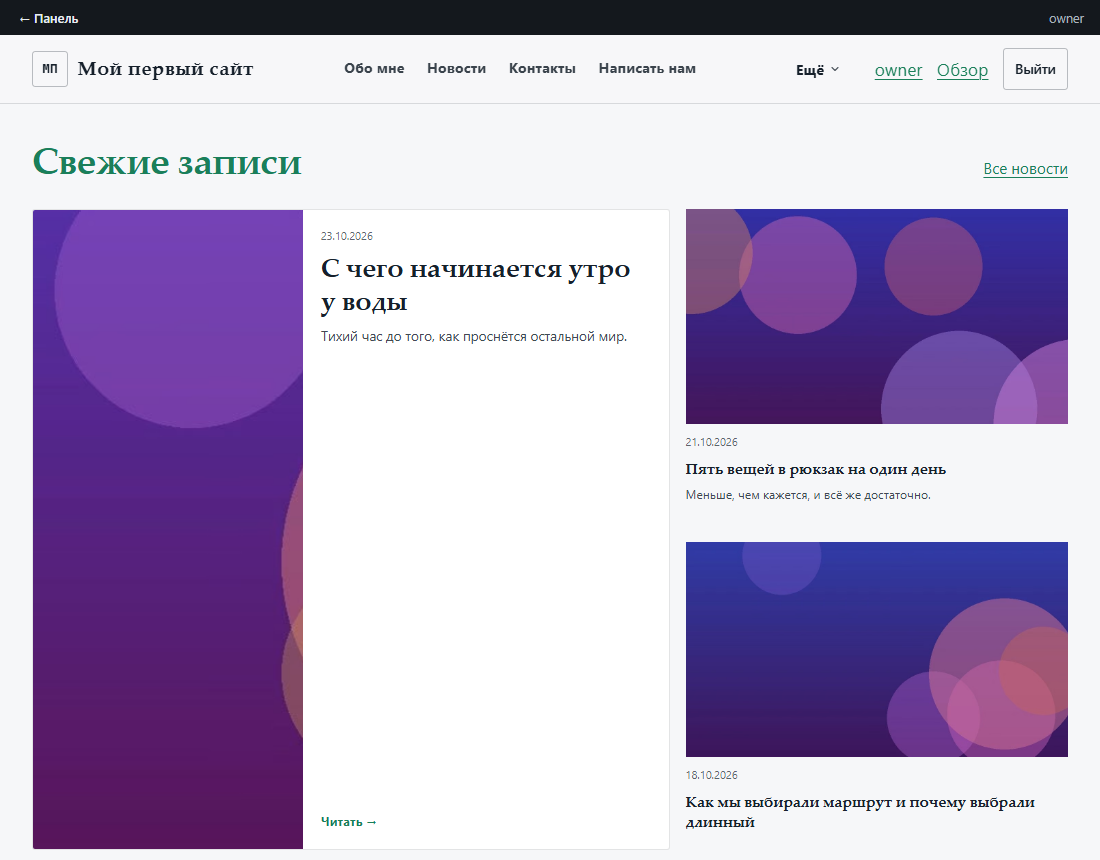The image size is (1100, 860).
Task: Click the date 23.10.2026
Action: (347, 236)
